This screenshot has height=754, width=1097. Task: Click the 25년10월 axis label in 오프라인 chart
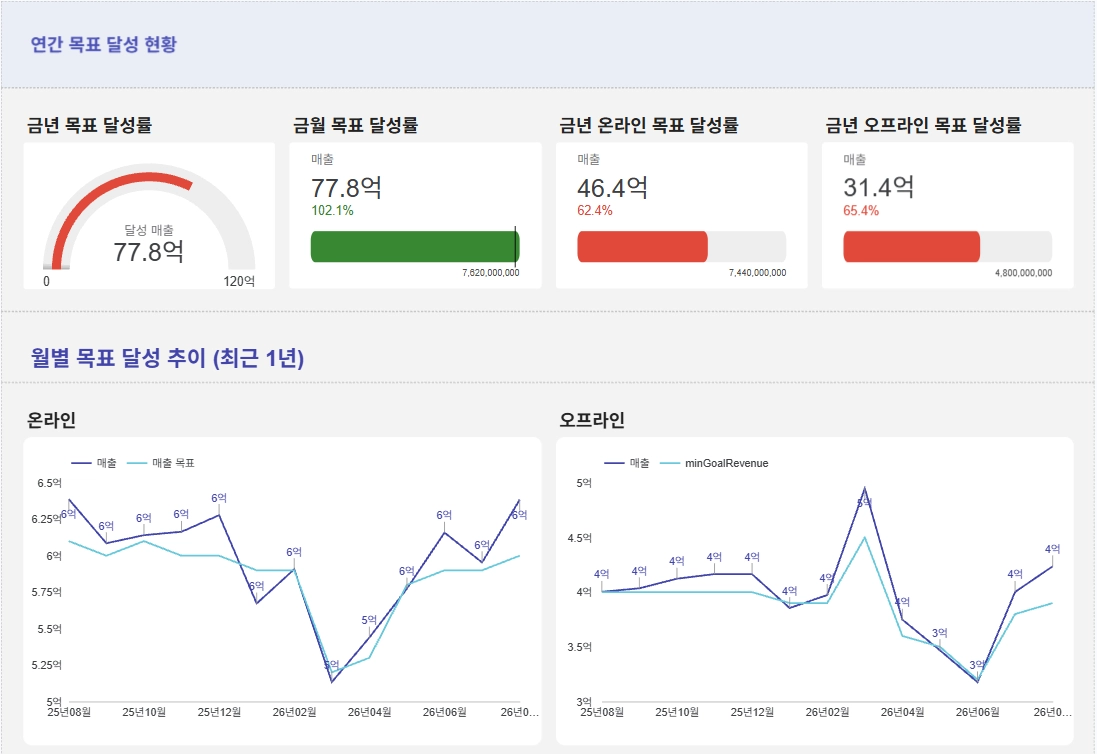click(x=677, y=712)
